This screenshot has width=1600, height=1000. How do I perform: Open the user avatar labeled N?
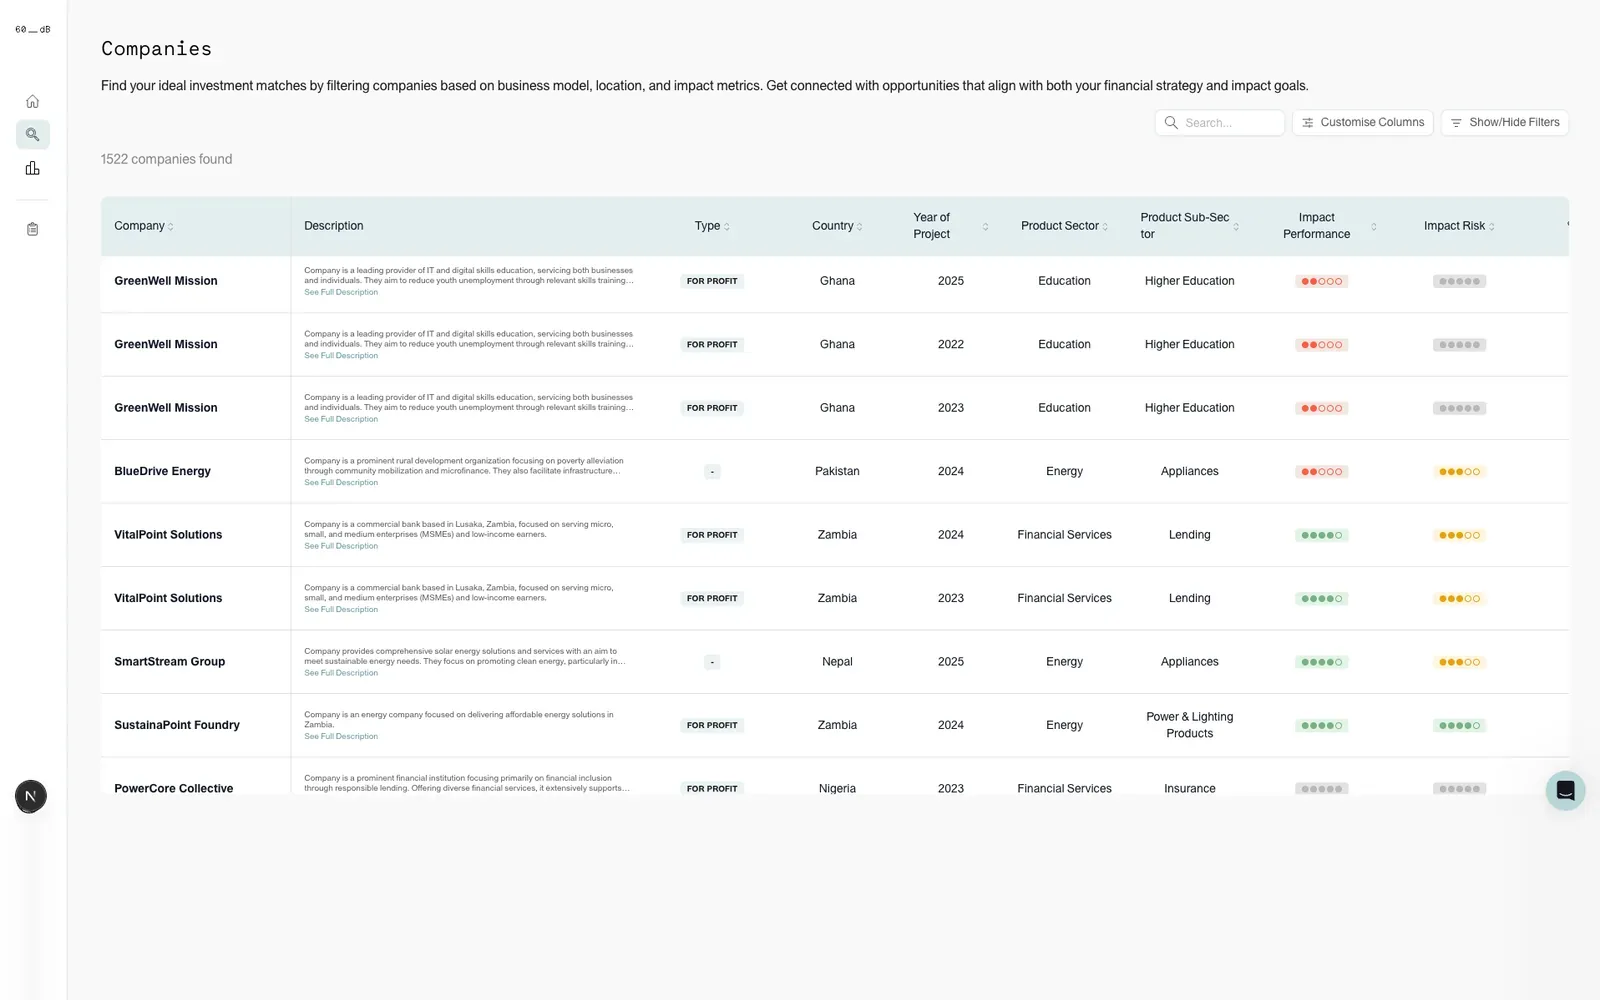click(x=31, y=796)
